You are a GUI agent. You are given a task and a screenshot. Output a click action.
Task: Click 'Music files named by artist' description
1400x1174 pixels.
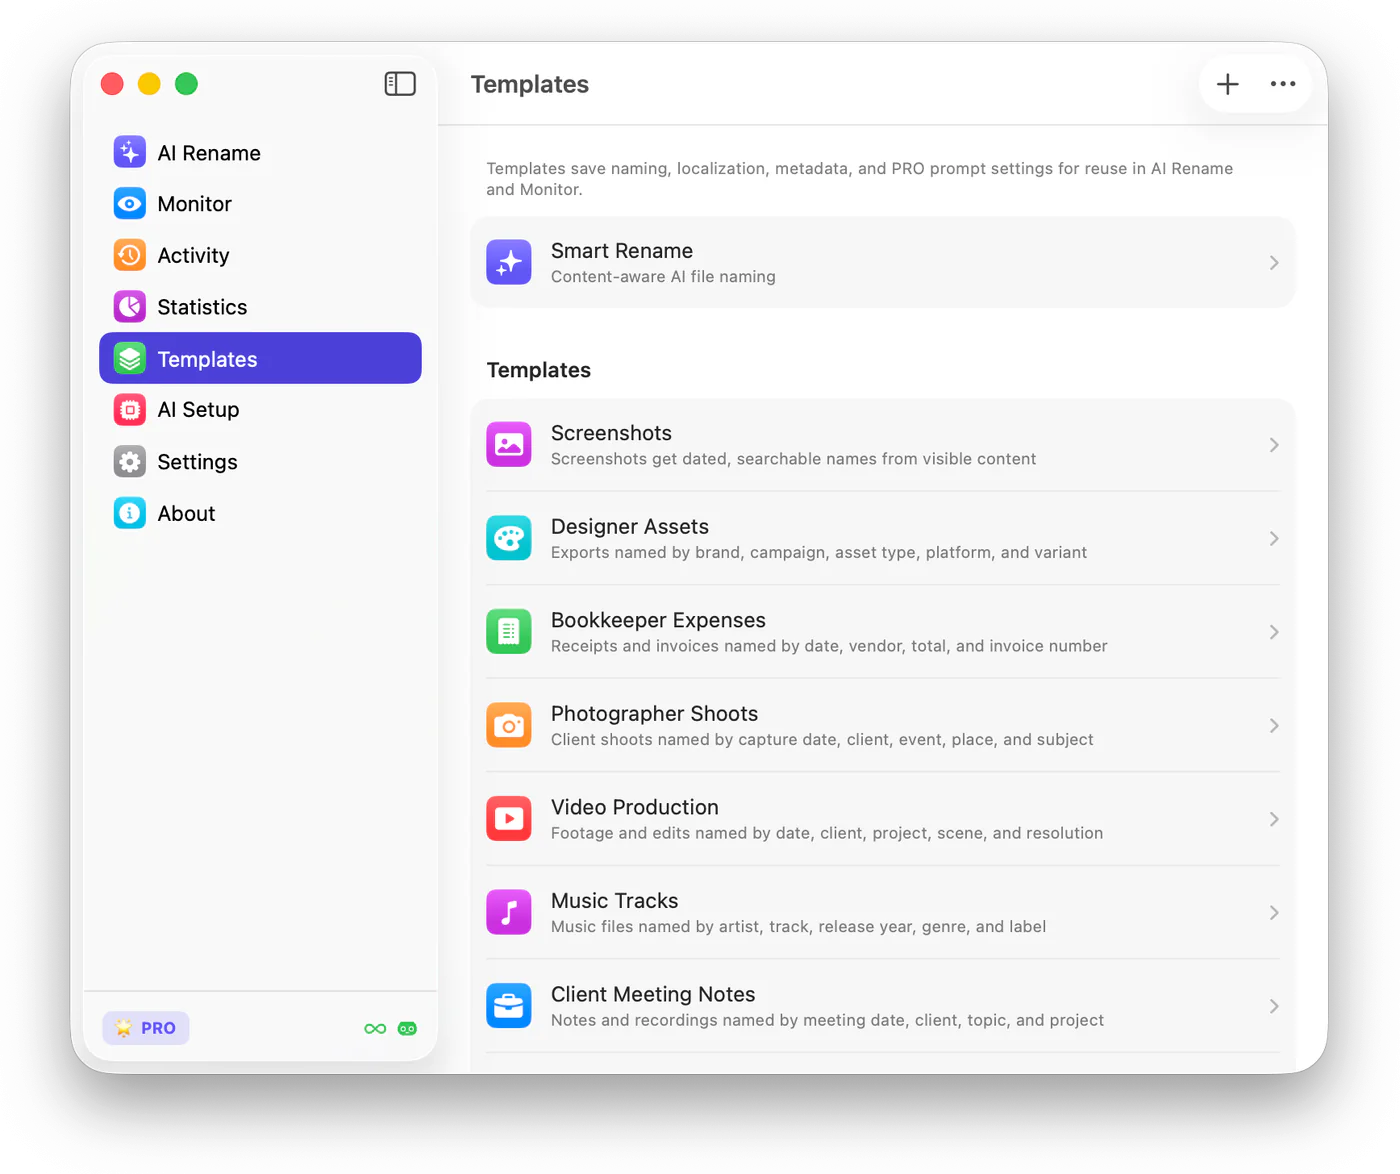798,926
